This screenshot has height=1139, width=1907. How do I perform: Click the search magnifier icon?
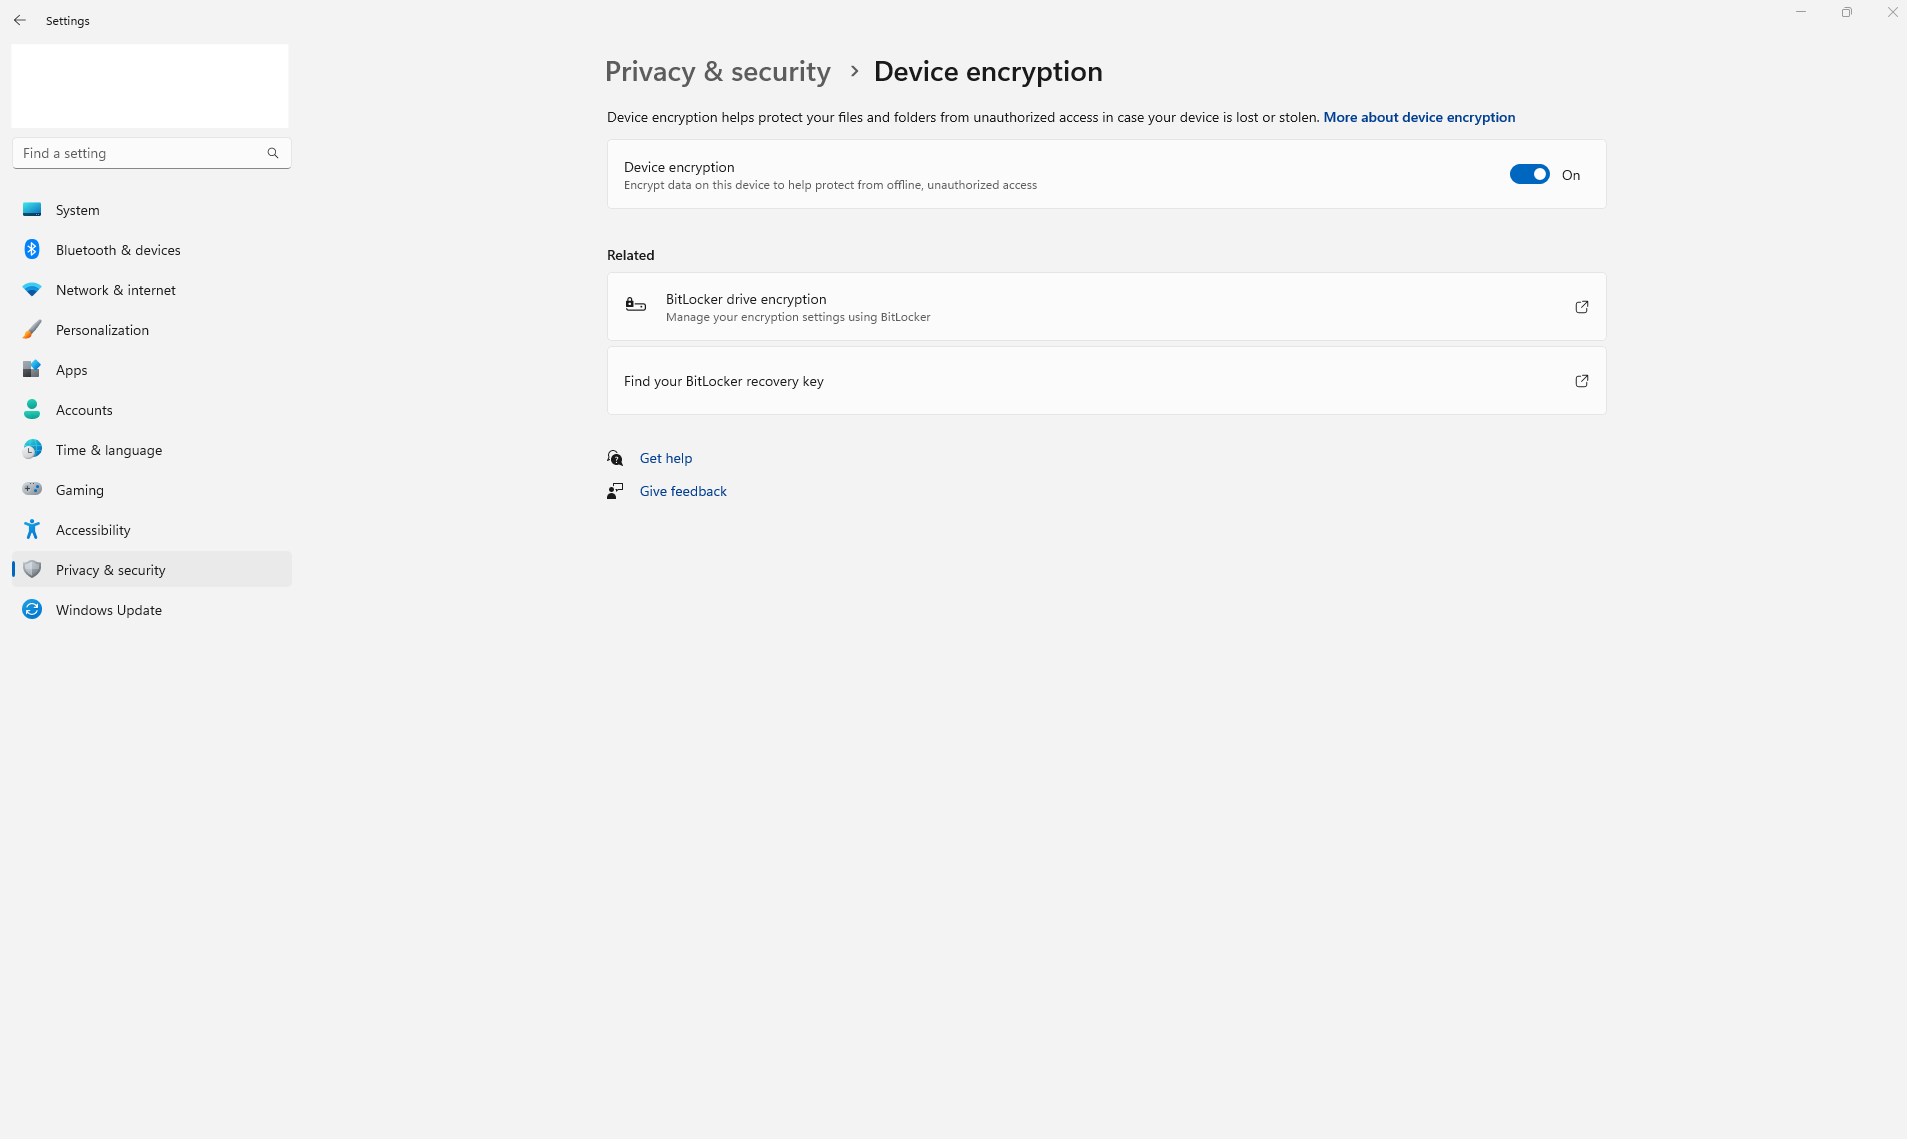tap(273, 153)
